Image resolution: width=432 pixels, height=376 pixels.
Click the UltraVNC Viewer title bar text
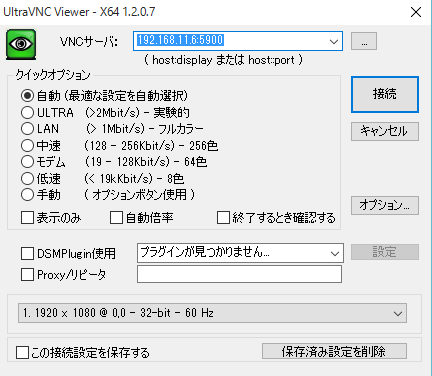click(79, 12)
